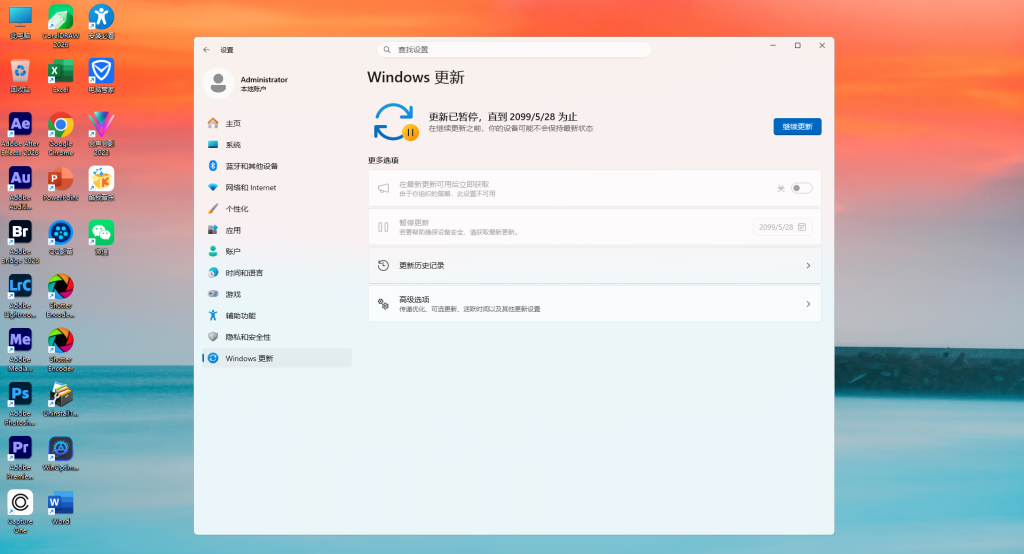Open Capture One desktop shortcut
The image size is (1024, 554).
(20, 512)
